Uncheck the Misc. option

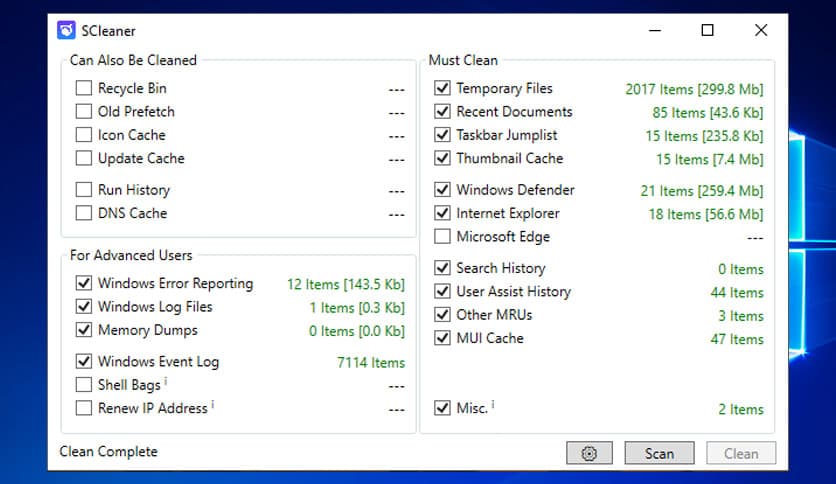click(442, 408)
